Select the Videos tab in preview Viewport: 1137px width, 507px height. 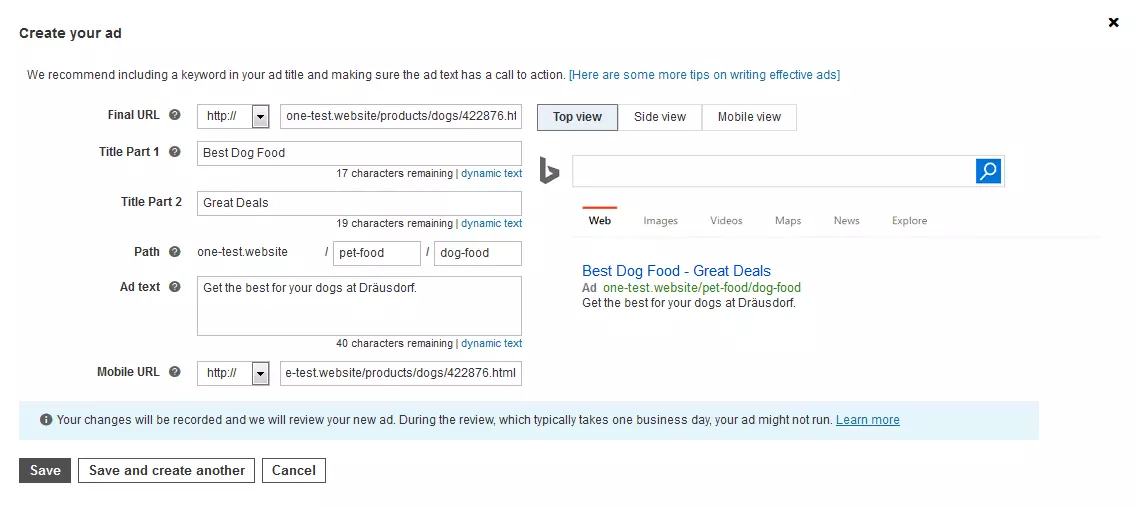click(x=727, y=220)
